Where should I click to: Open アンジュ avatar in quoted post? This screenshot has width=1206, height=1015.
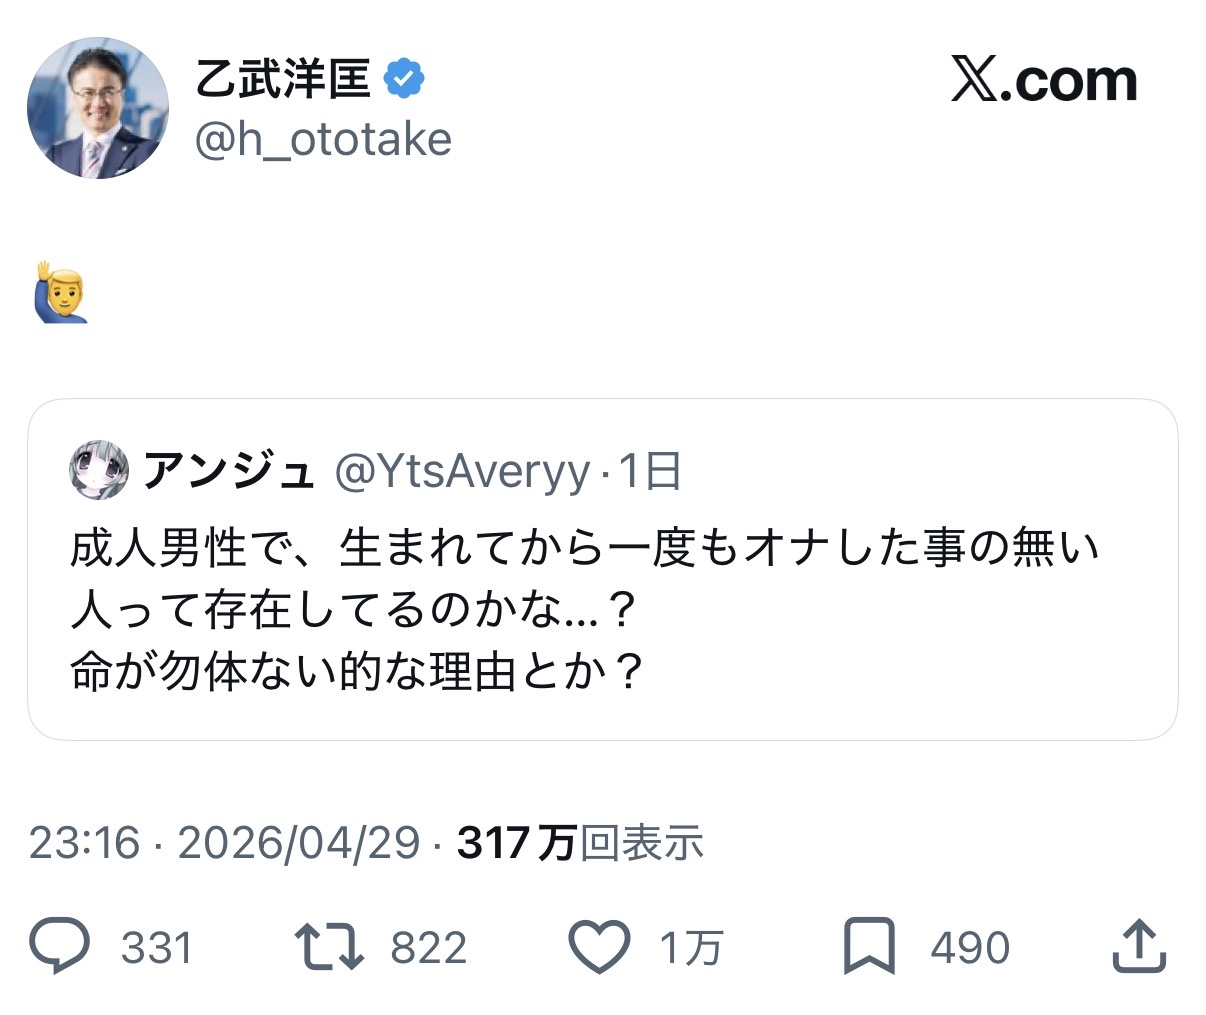(98, 470)
